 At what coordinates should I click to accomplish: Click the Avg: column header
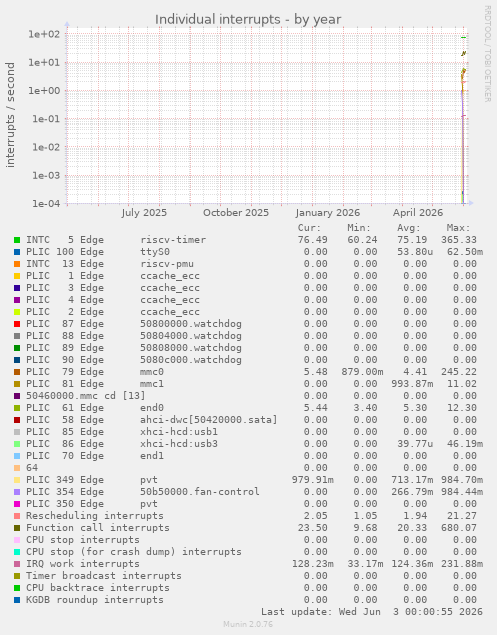pos(409,228)
